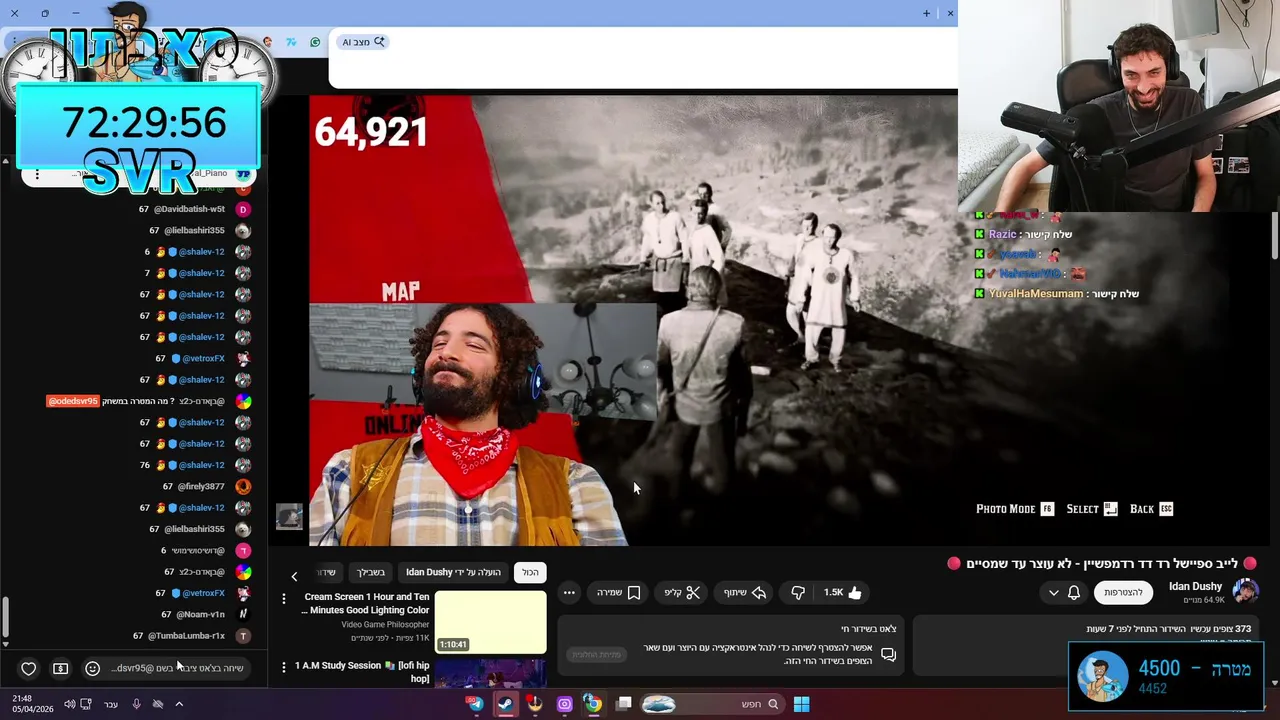Screen dimensions: 1280x720
Task: Open a new browser tab with plus
Action: 926,13
